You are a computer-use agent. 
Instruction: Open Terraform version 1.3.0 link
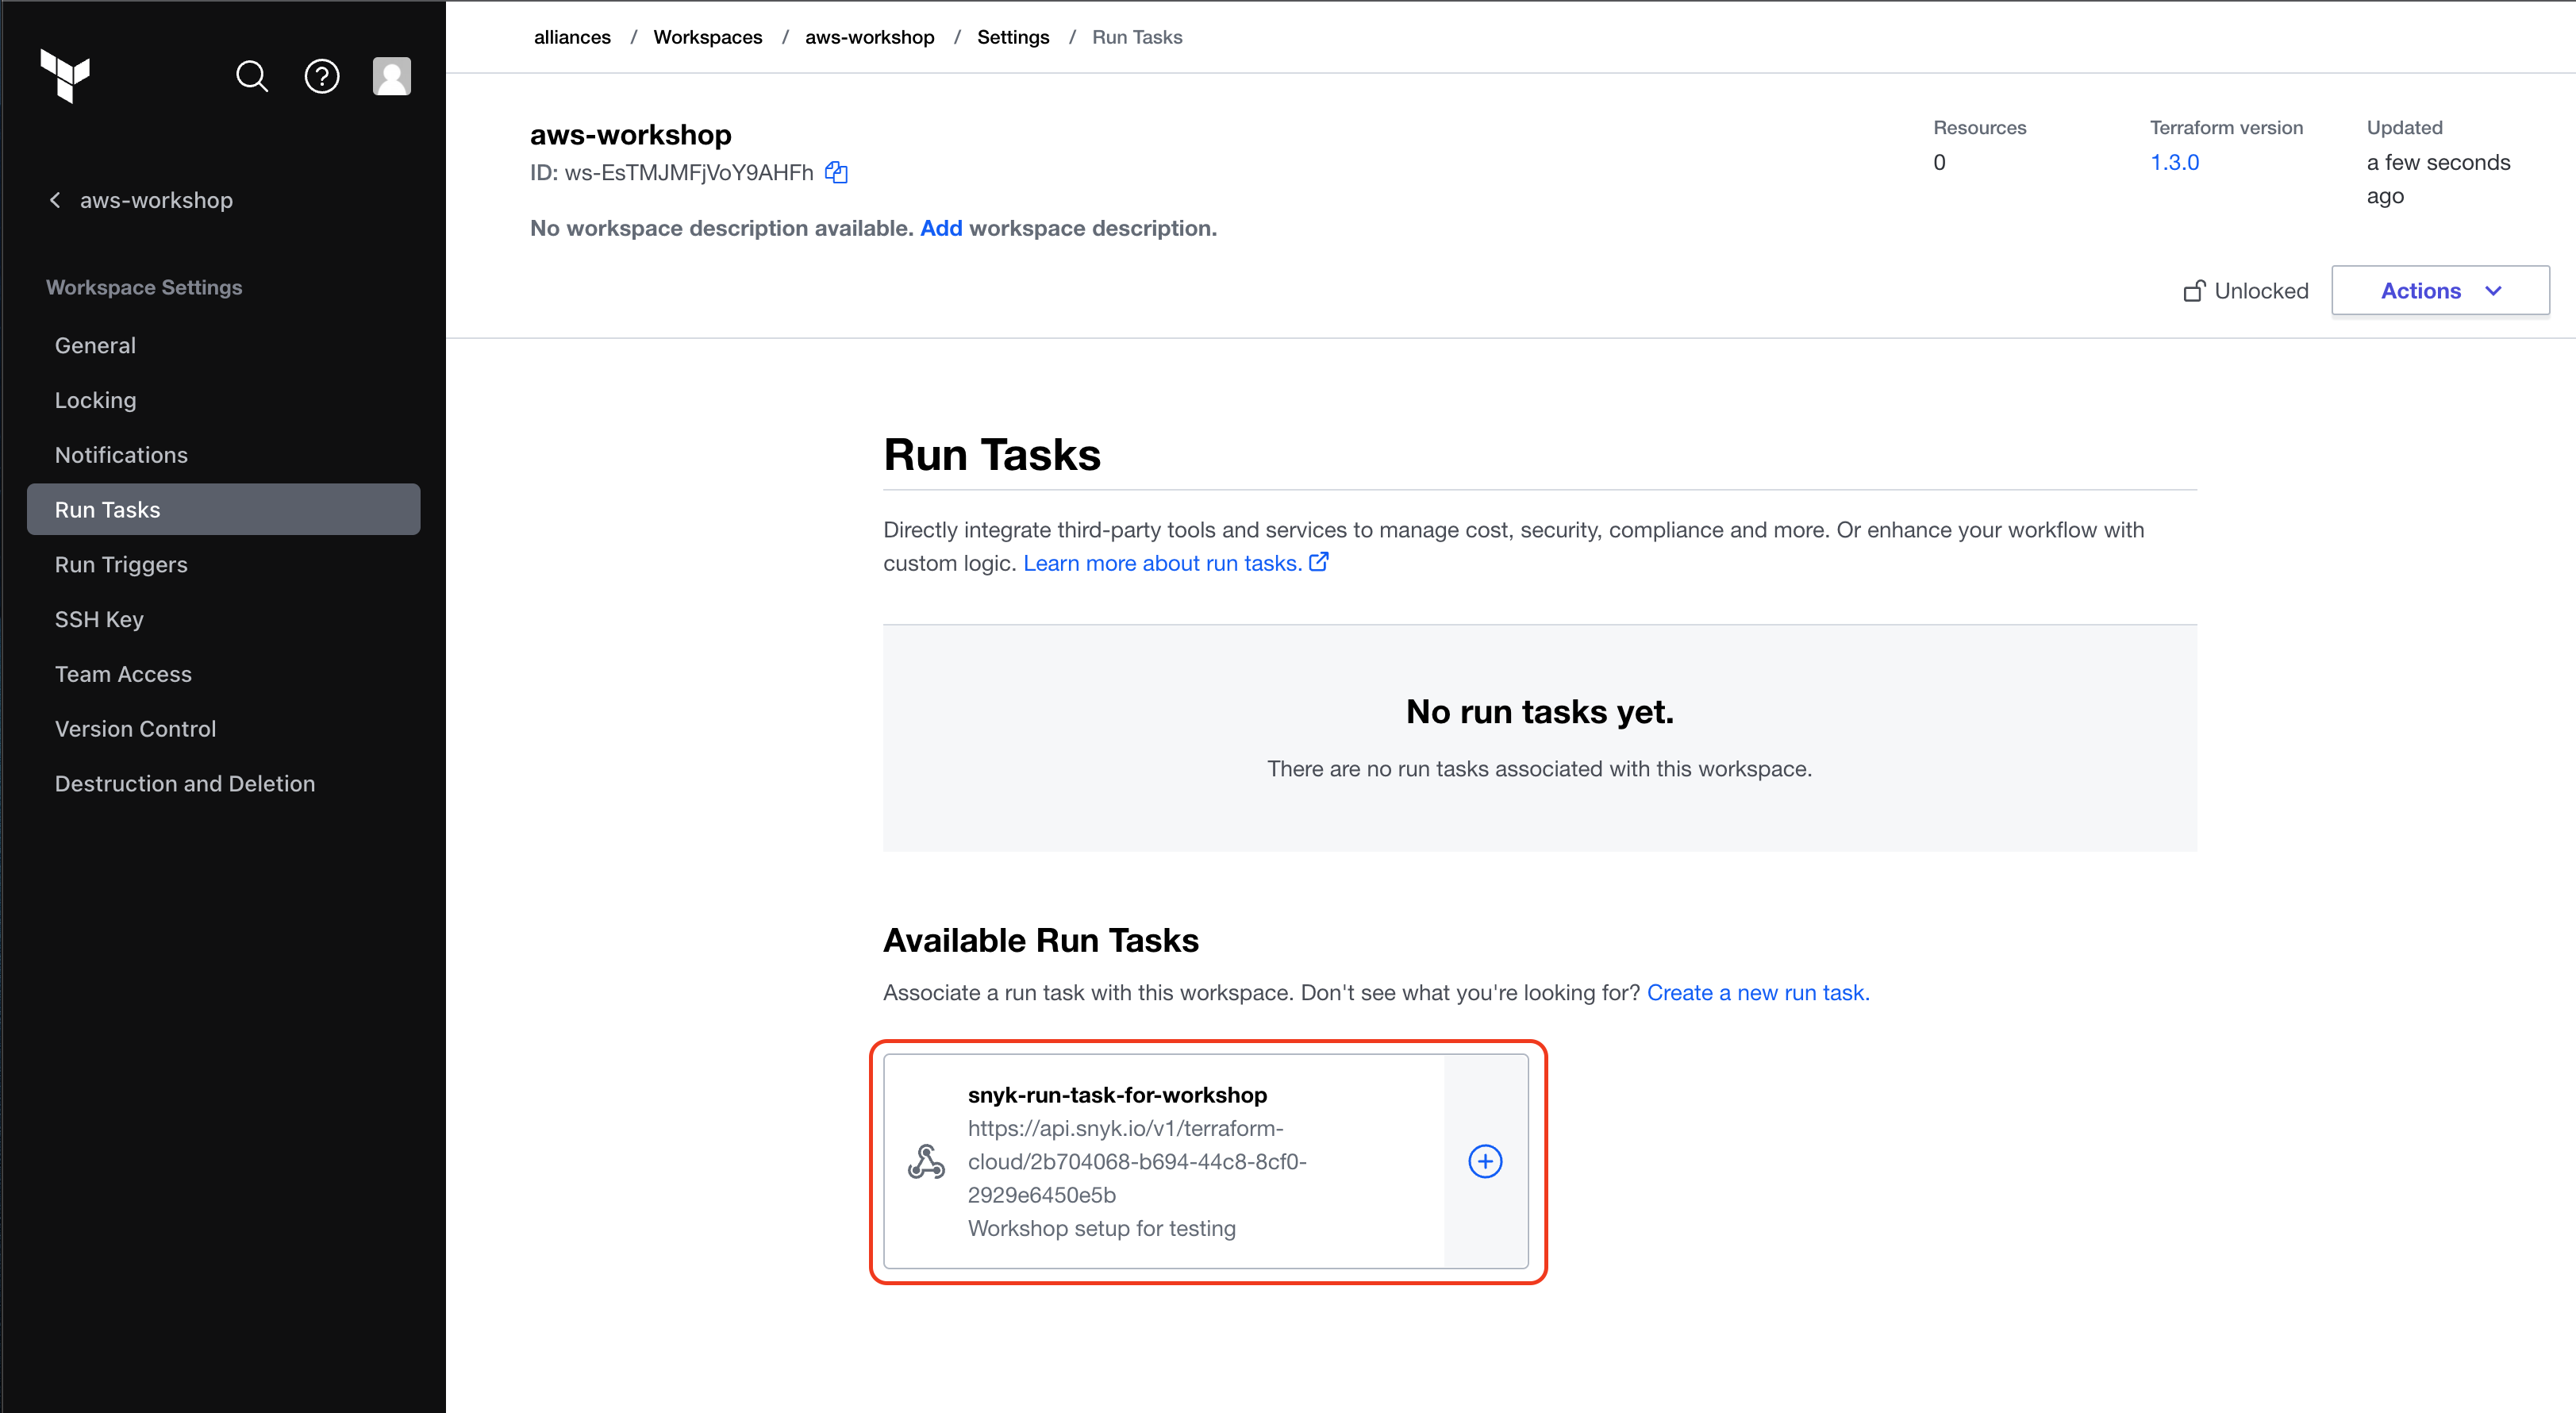point(2175,162)
